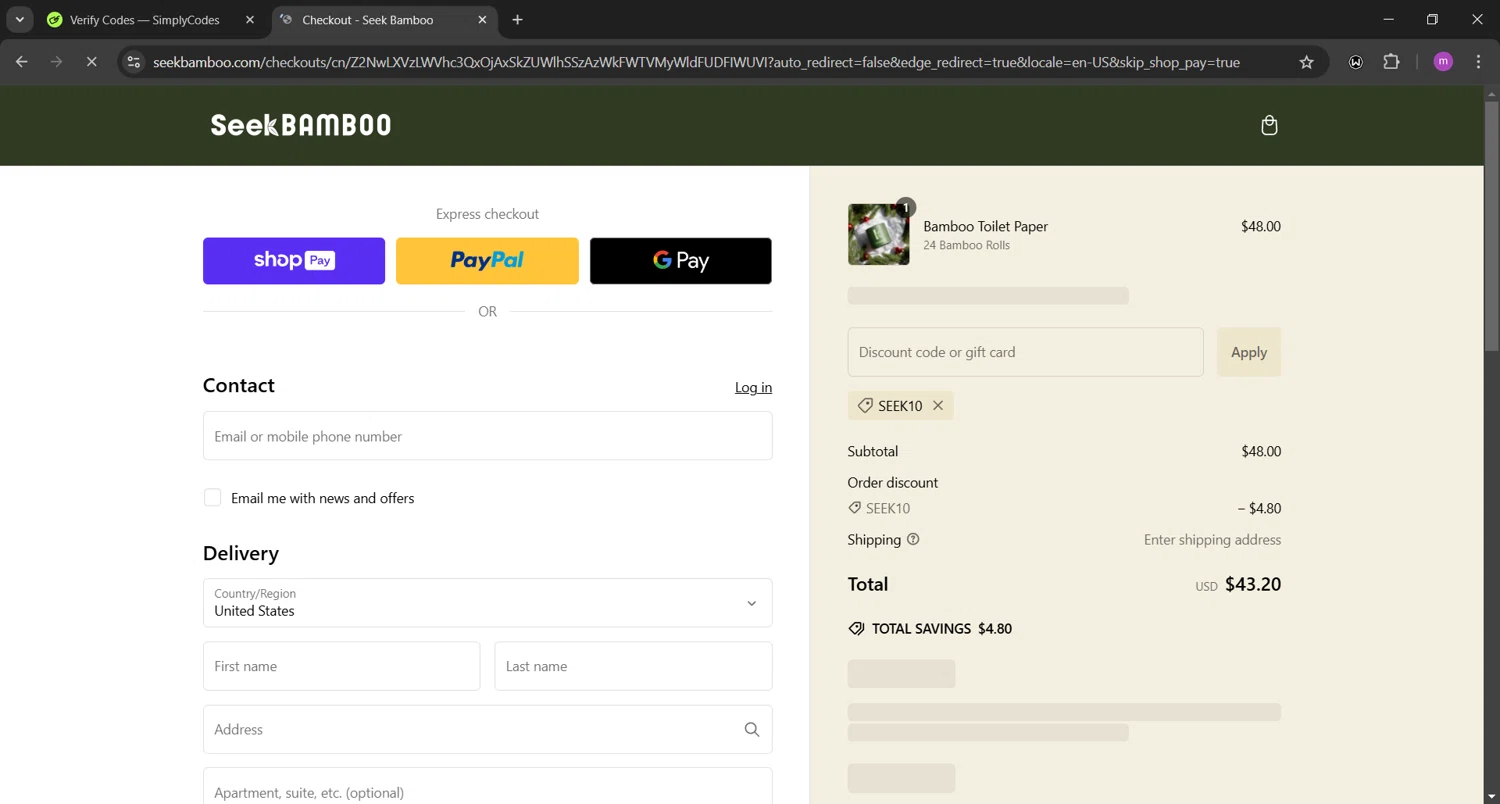The width and height of the screenshot is (1500, 804).
Task: Click the Apply discount button
Action: coord(1249,352)
